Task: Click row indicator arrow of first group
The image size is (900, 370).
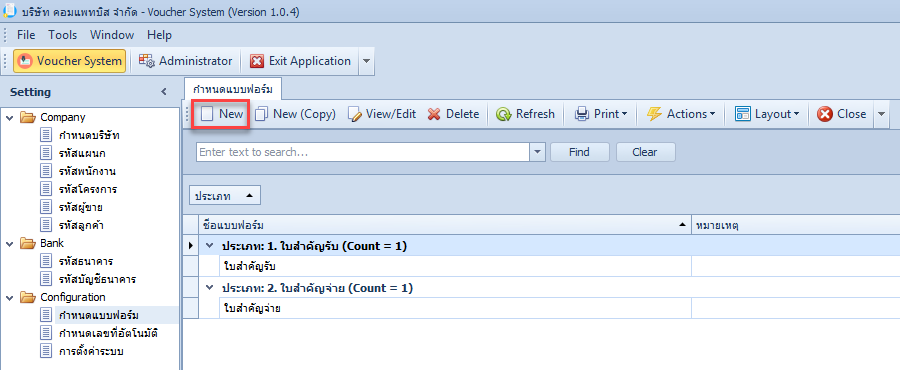Action: 191,246
